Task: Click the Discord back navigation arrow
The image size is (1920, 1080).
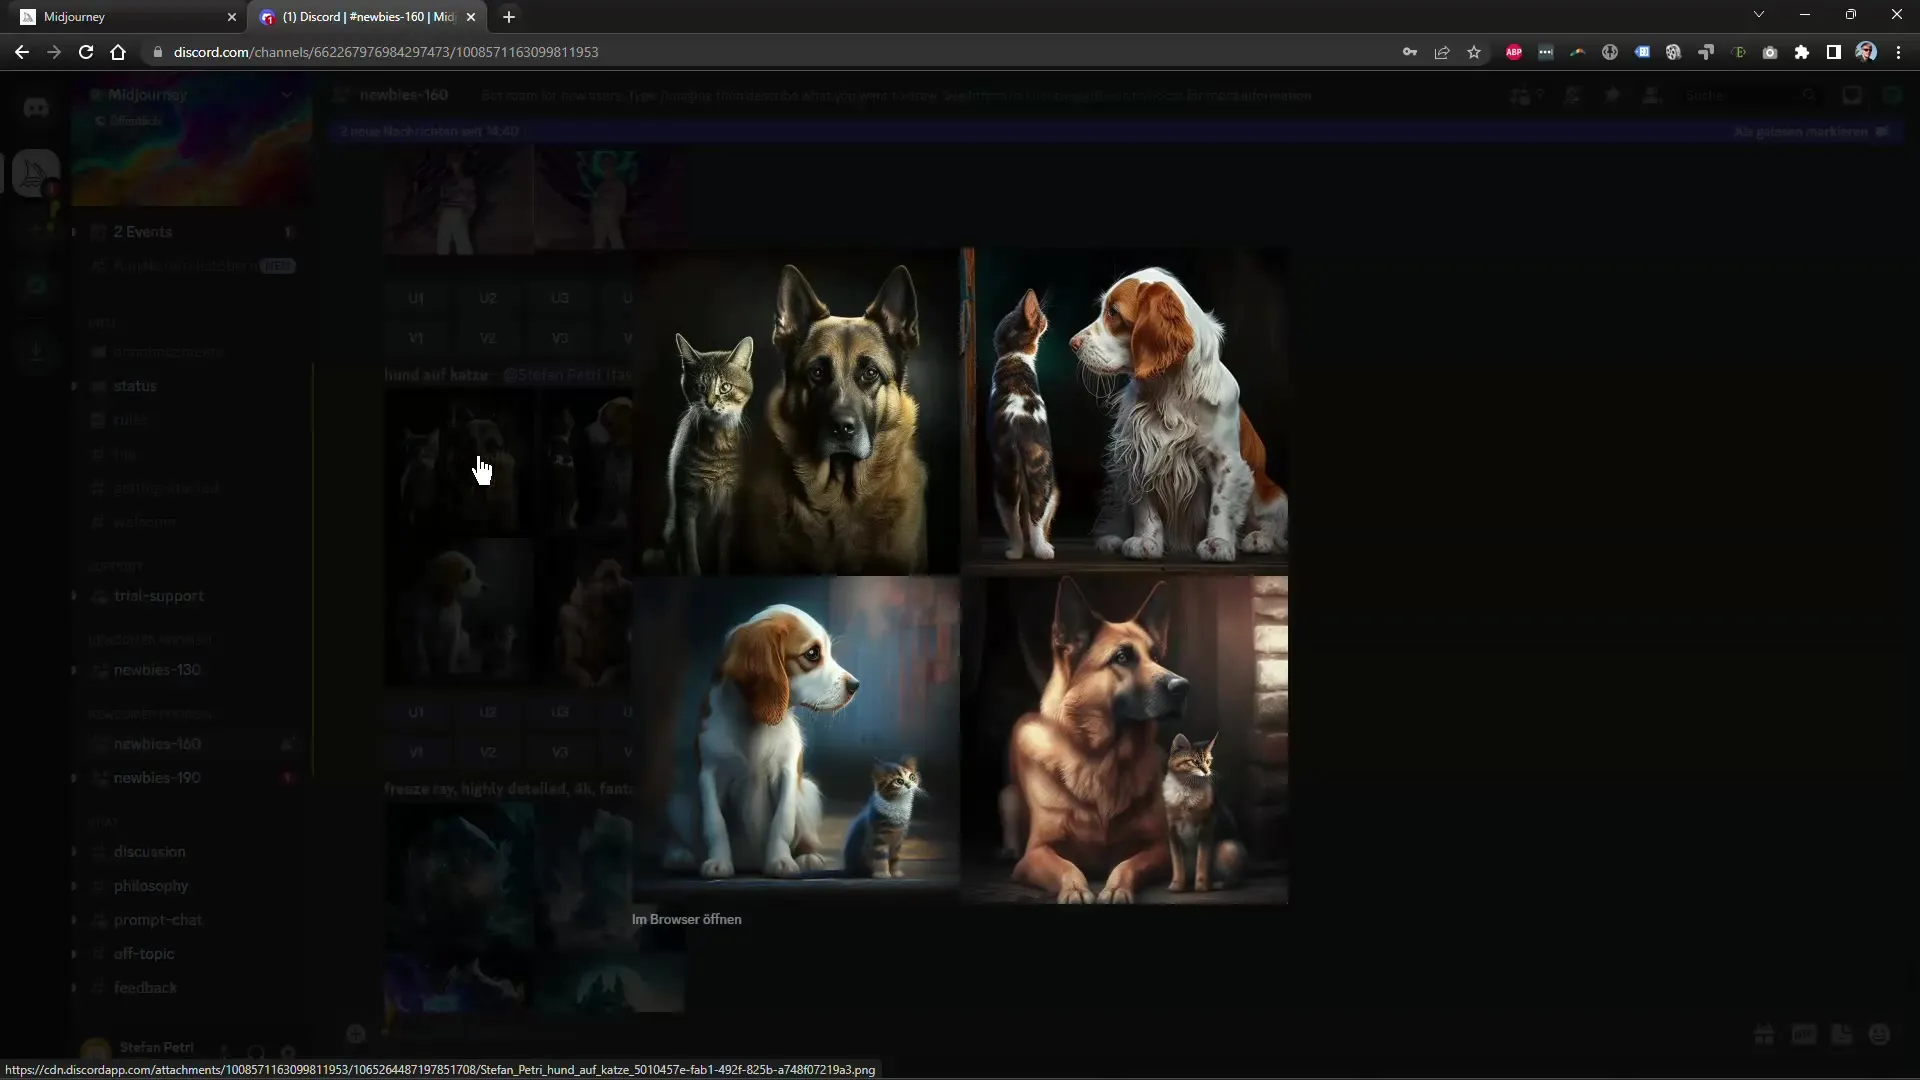Action: [x=24, y=50]
